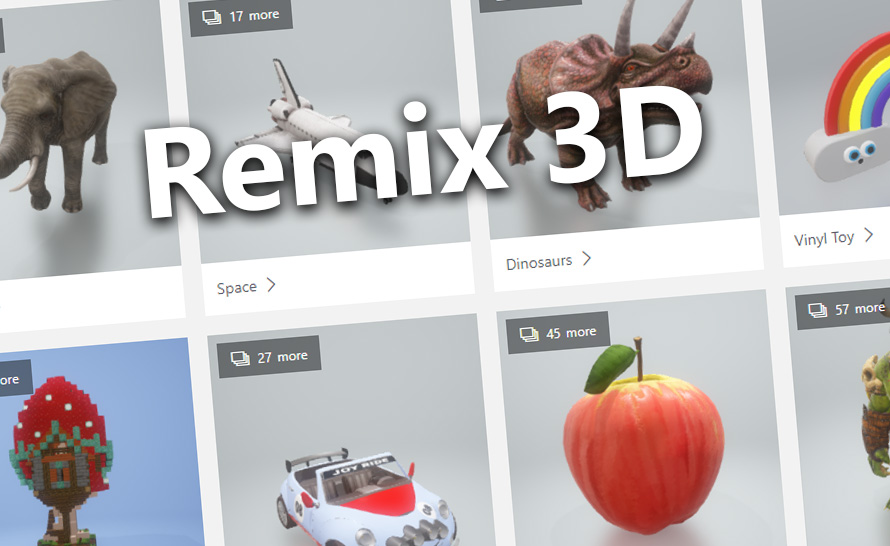Expand the chevron next to Space
890x546 pixels.
click(271, 284)
